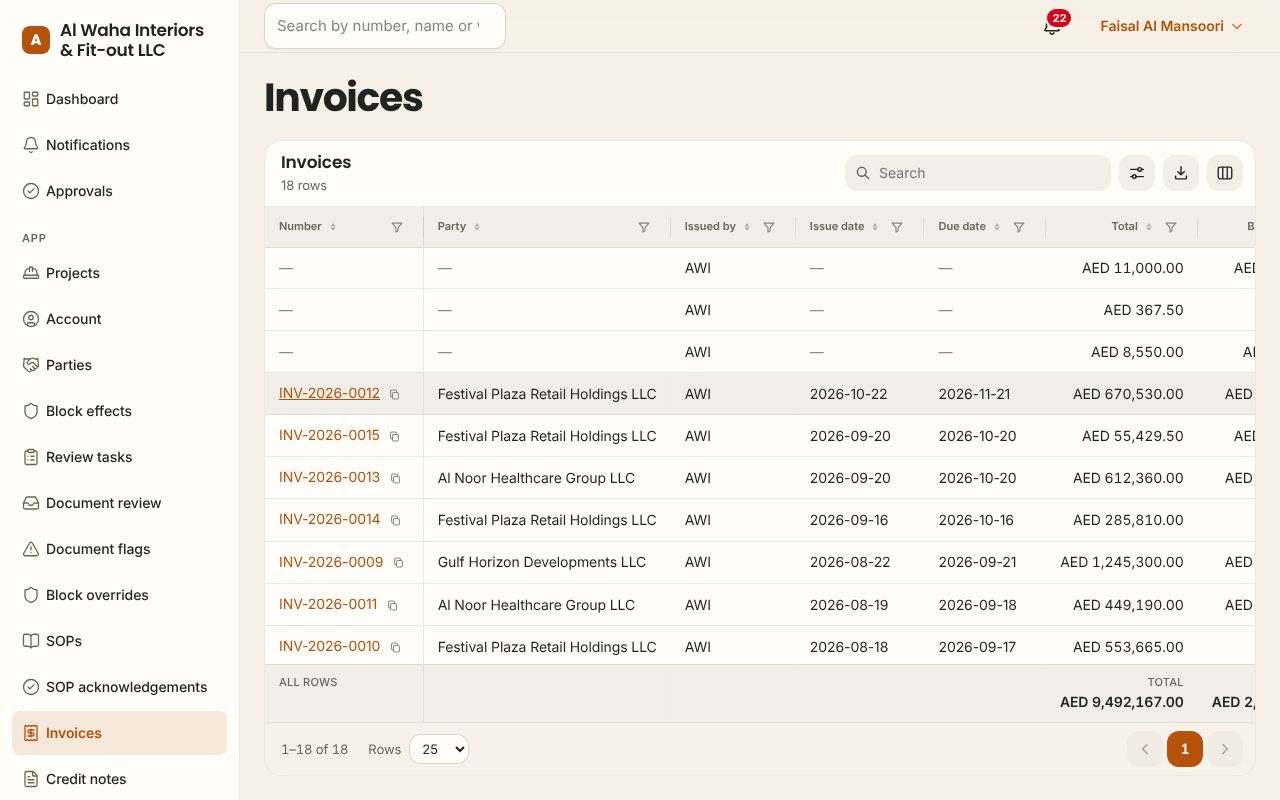Viewport: 1280px width, 800px height.
Task: Open Credit notes in sidebar
Action: coord(120,779)
